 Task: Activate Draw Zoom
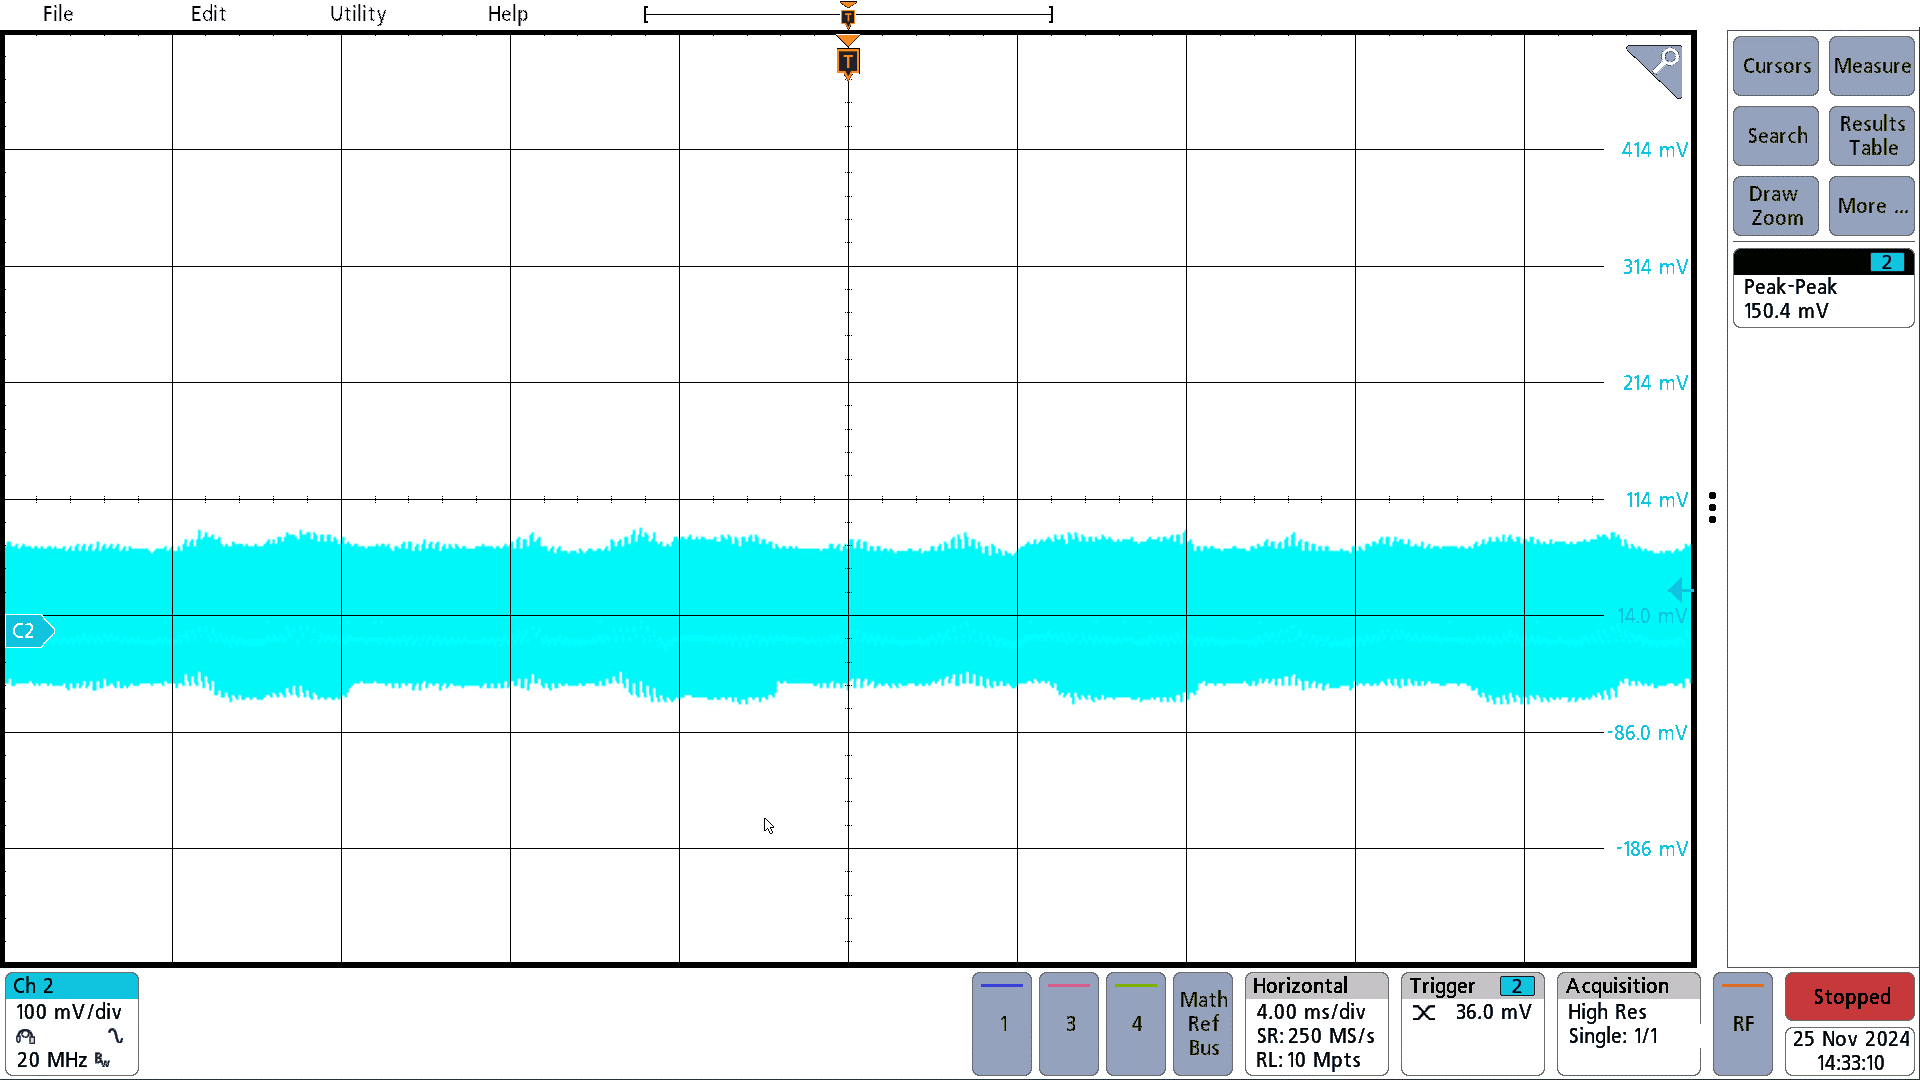click(1776, 206)
